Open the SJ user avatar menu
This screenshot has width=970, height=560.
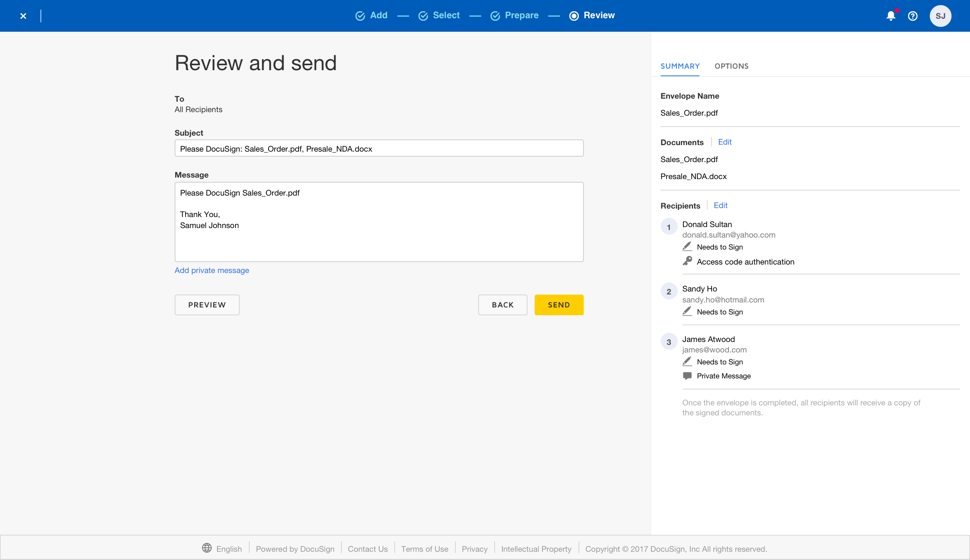click(x=940, y=15)
